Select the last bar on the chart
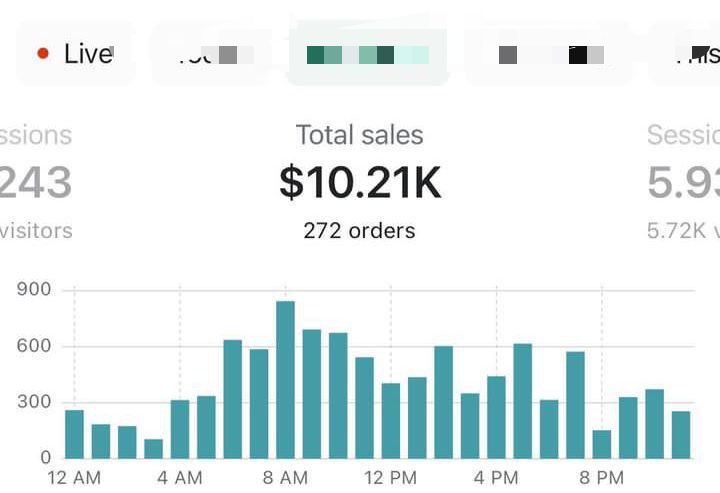Viewport: 720px width, 493px height. pos(681,435)
